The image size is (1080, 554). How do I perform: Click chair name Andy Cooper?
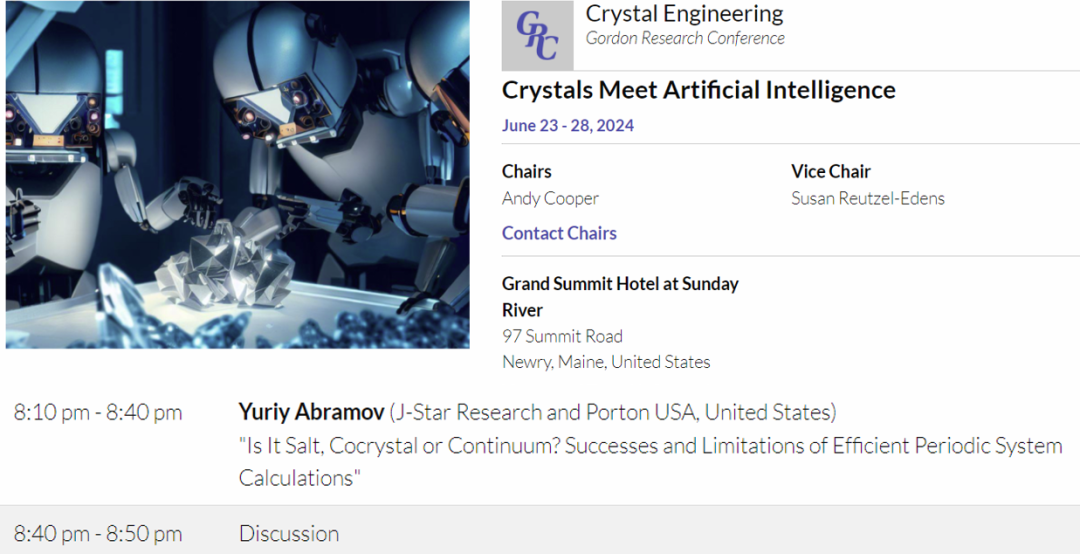[x=550, y=198]
